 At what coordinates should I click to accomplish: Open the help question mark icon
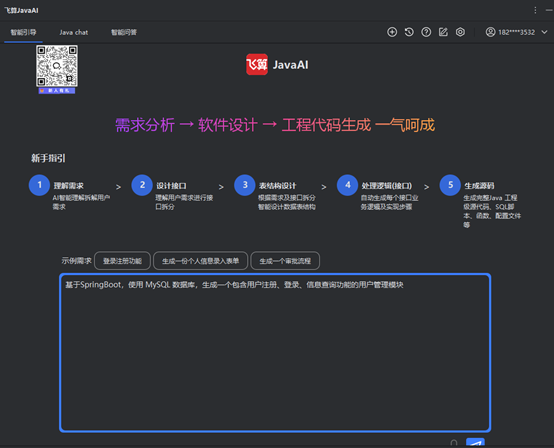pos(426,32)
